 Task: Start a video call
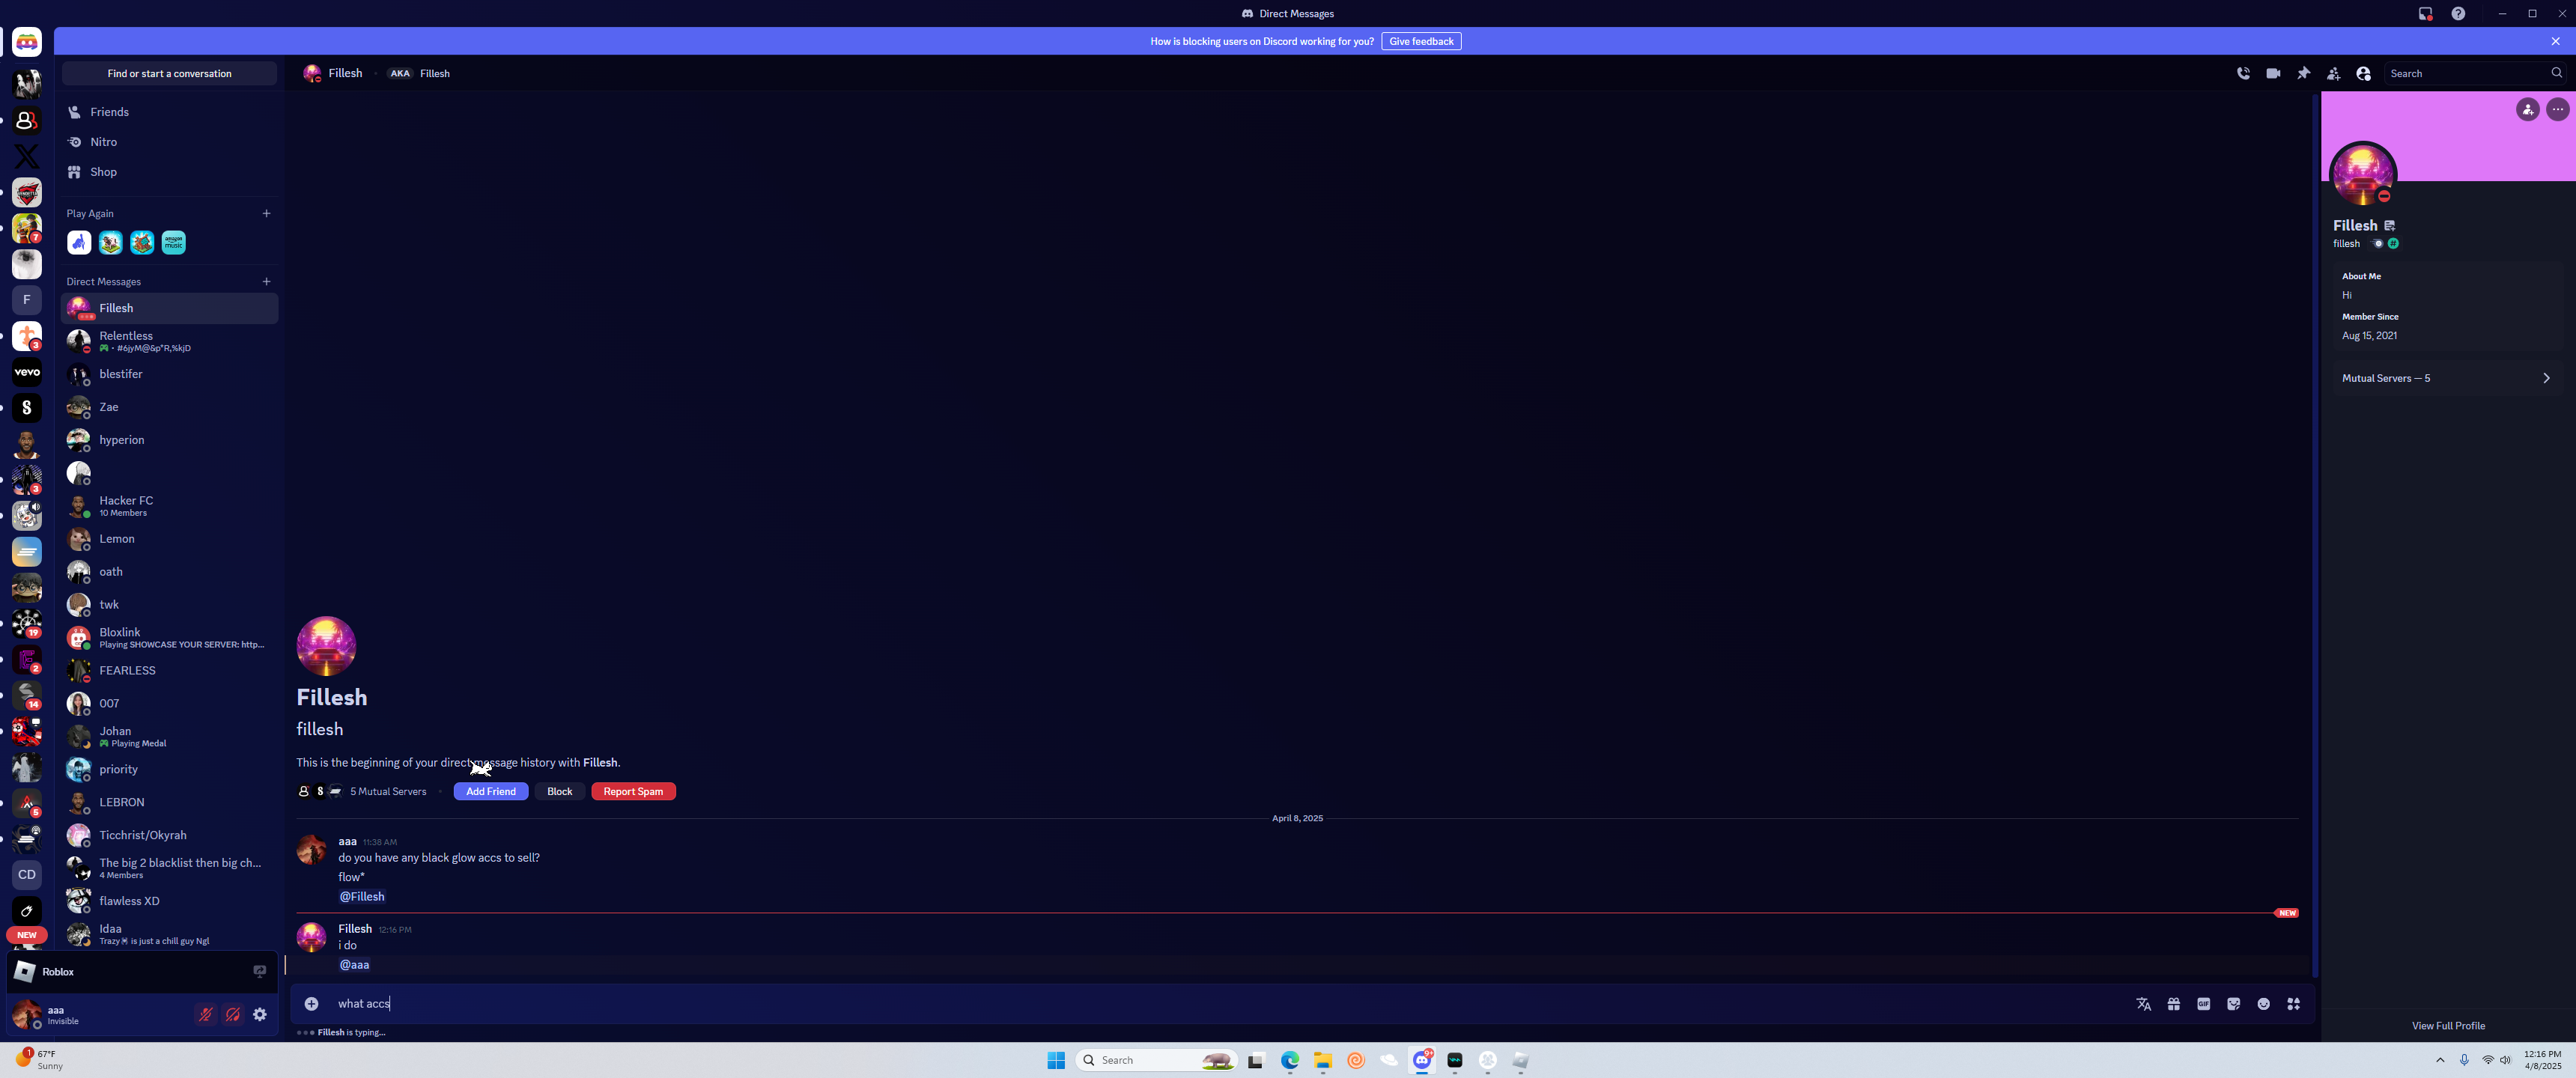click(2273, 73)
